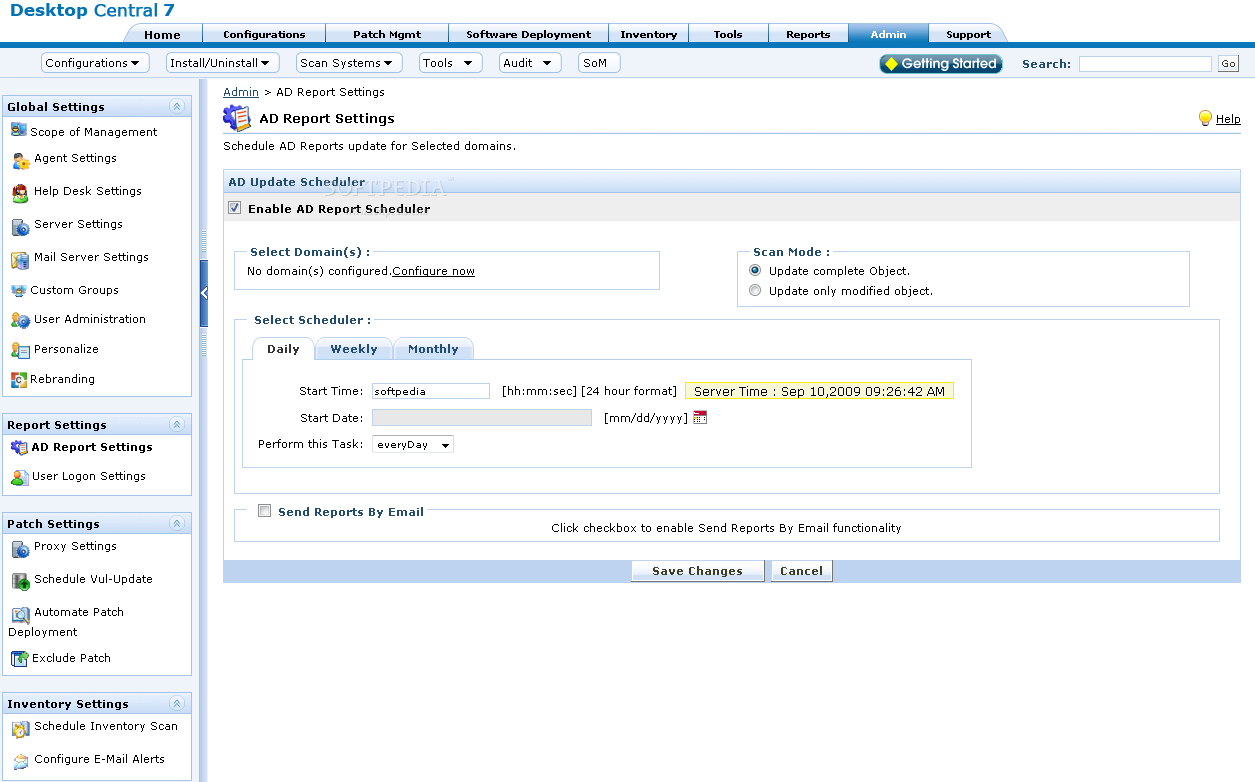This screenshot has height=782, width=1255.
Task: Switch to the Weekly scheduler tab
Action: click(354, 349)
